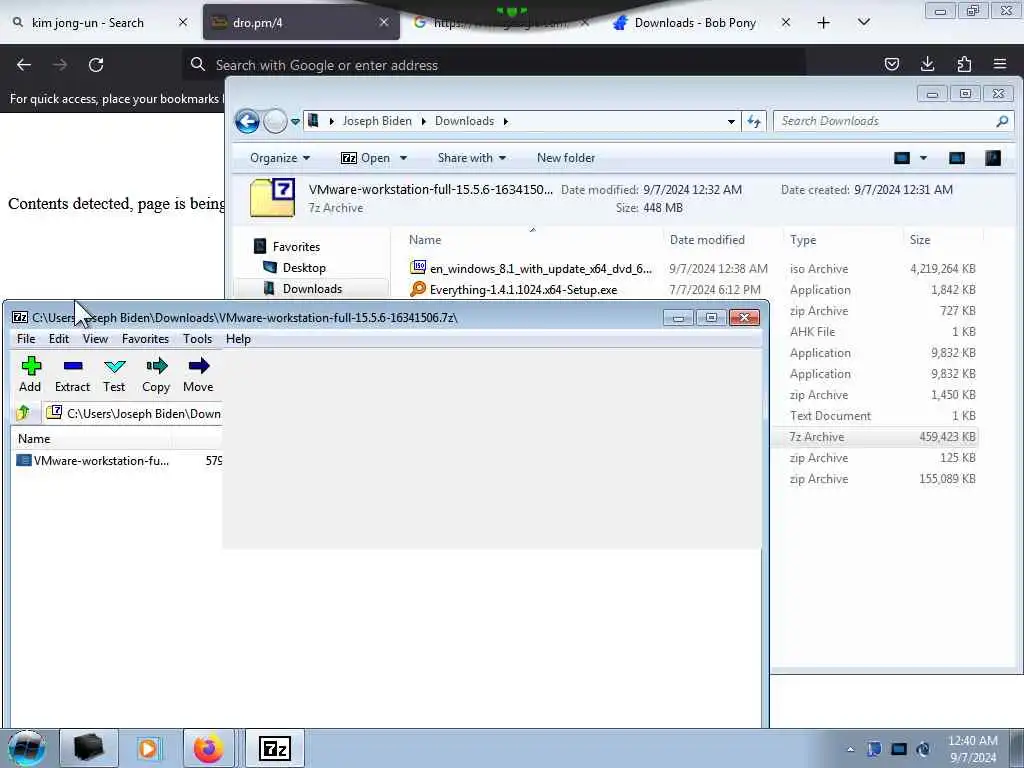Viewport: 1024px width, 768px height.
Task: Open the File menu in 7-Zip
Action: click(26, 338)
